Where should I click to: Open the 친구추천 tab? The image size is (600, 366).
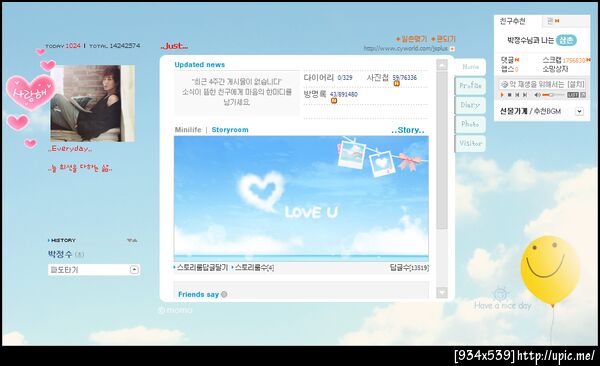point(513,21)
